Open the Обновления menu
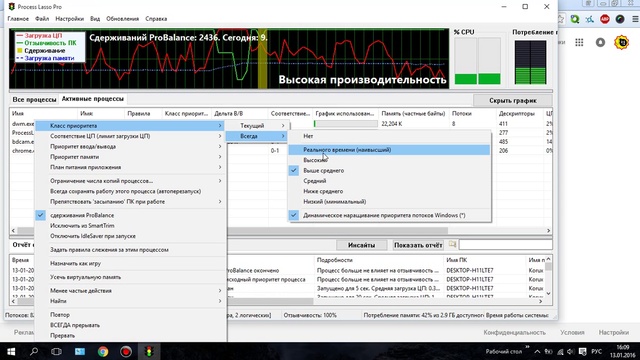 point(122,19)
